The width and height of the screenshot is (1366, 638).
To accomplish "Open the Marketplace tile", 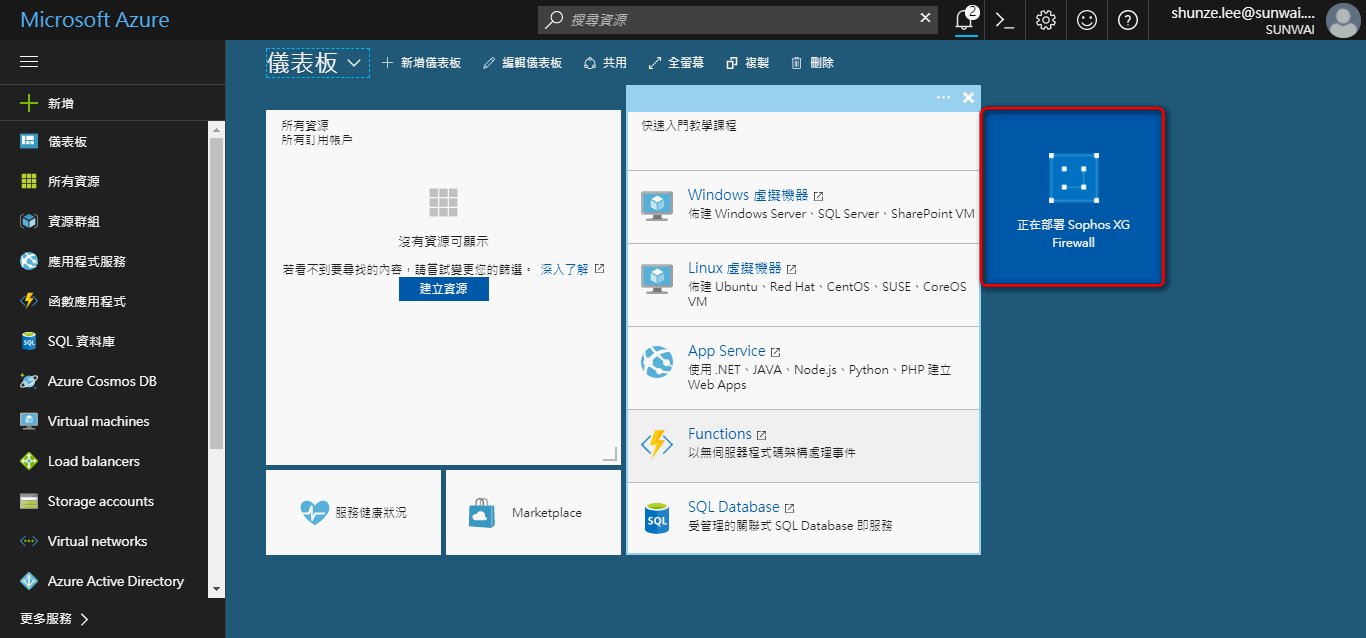I will coord(533,513).
